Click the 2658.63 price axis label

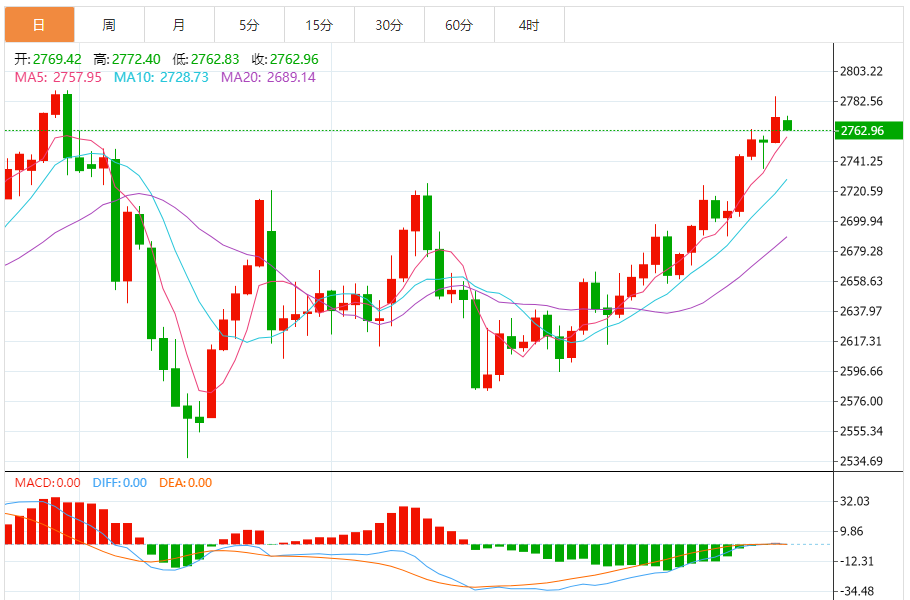(x=861, y=281)
